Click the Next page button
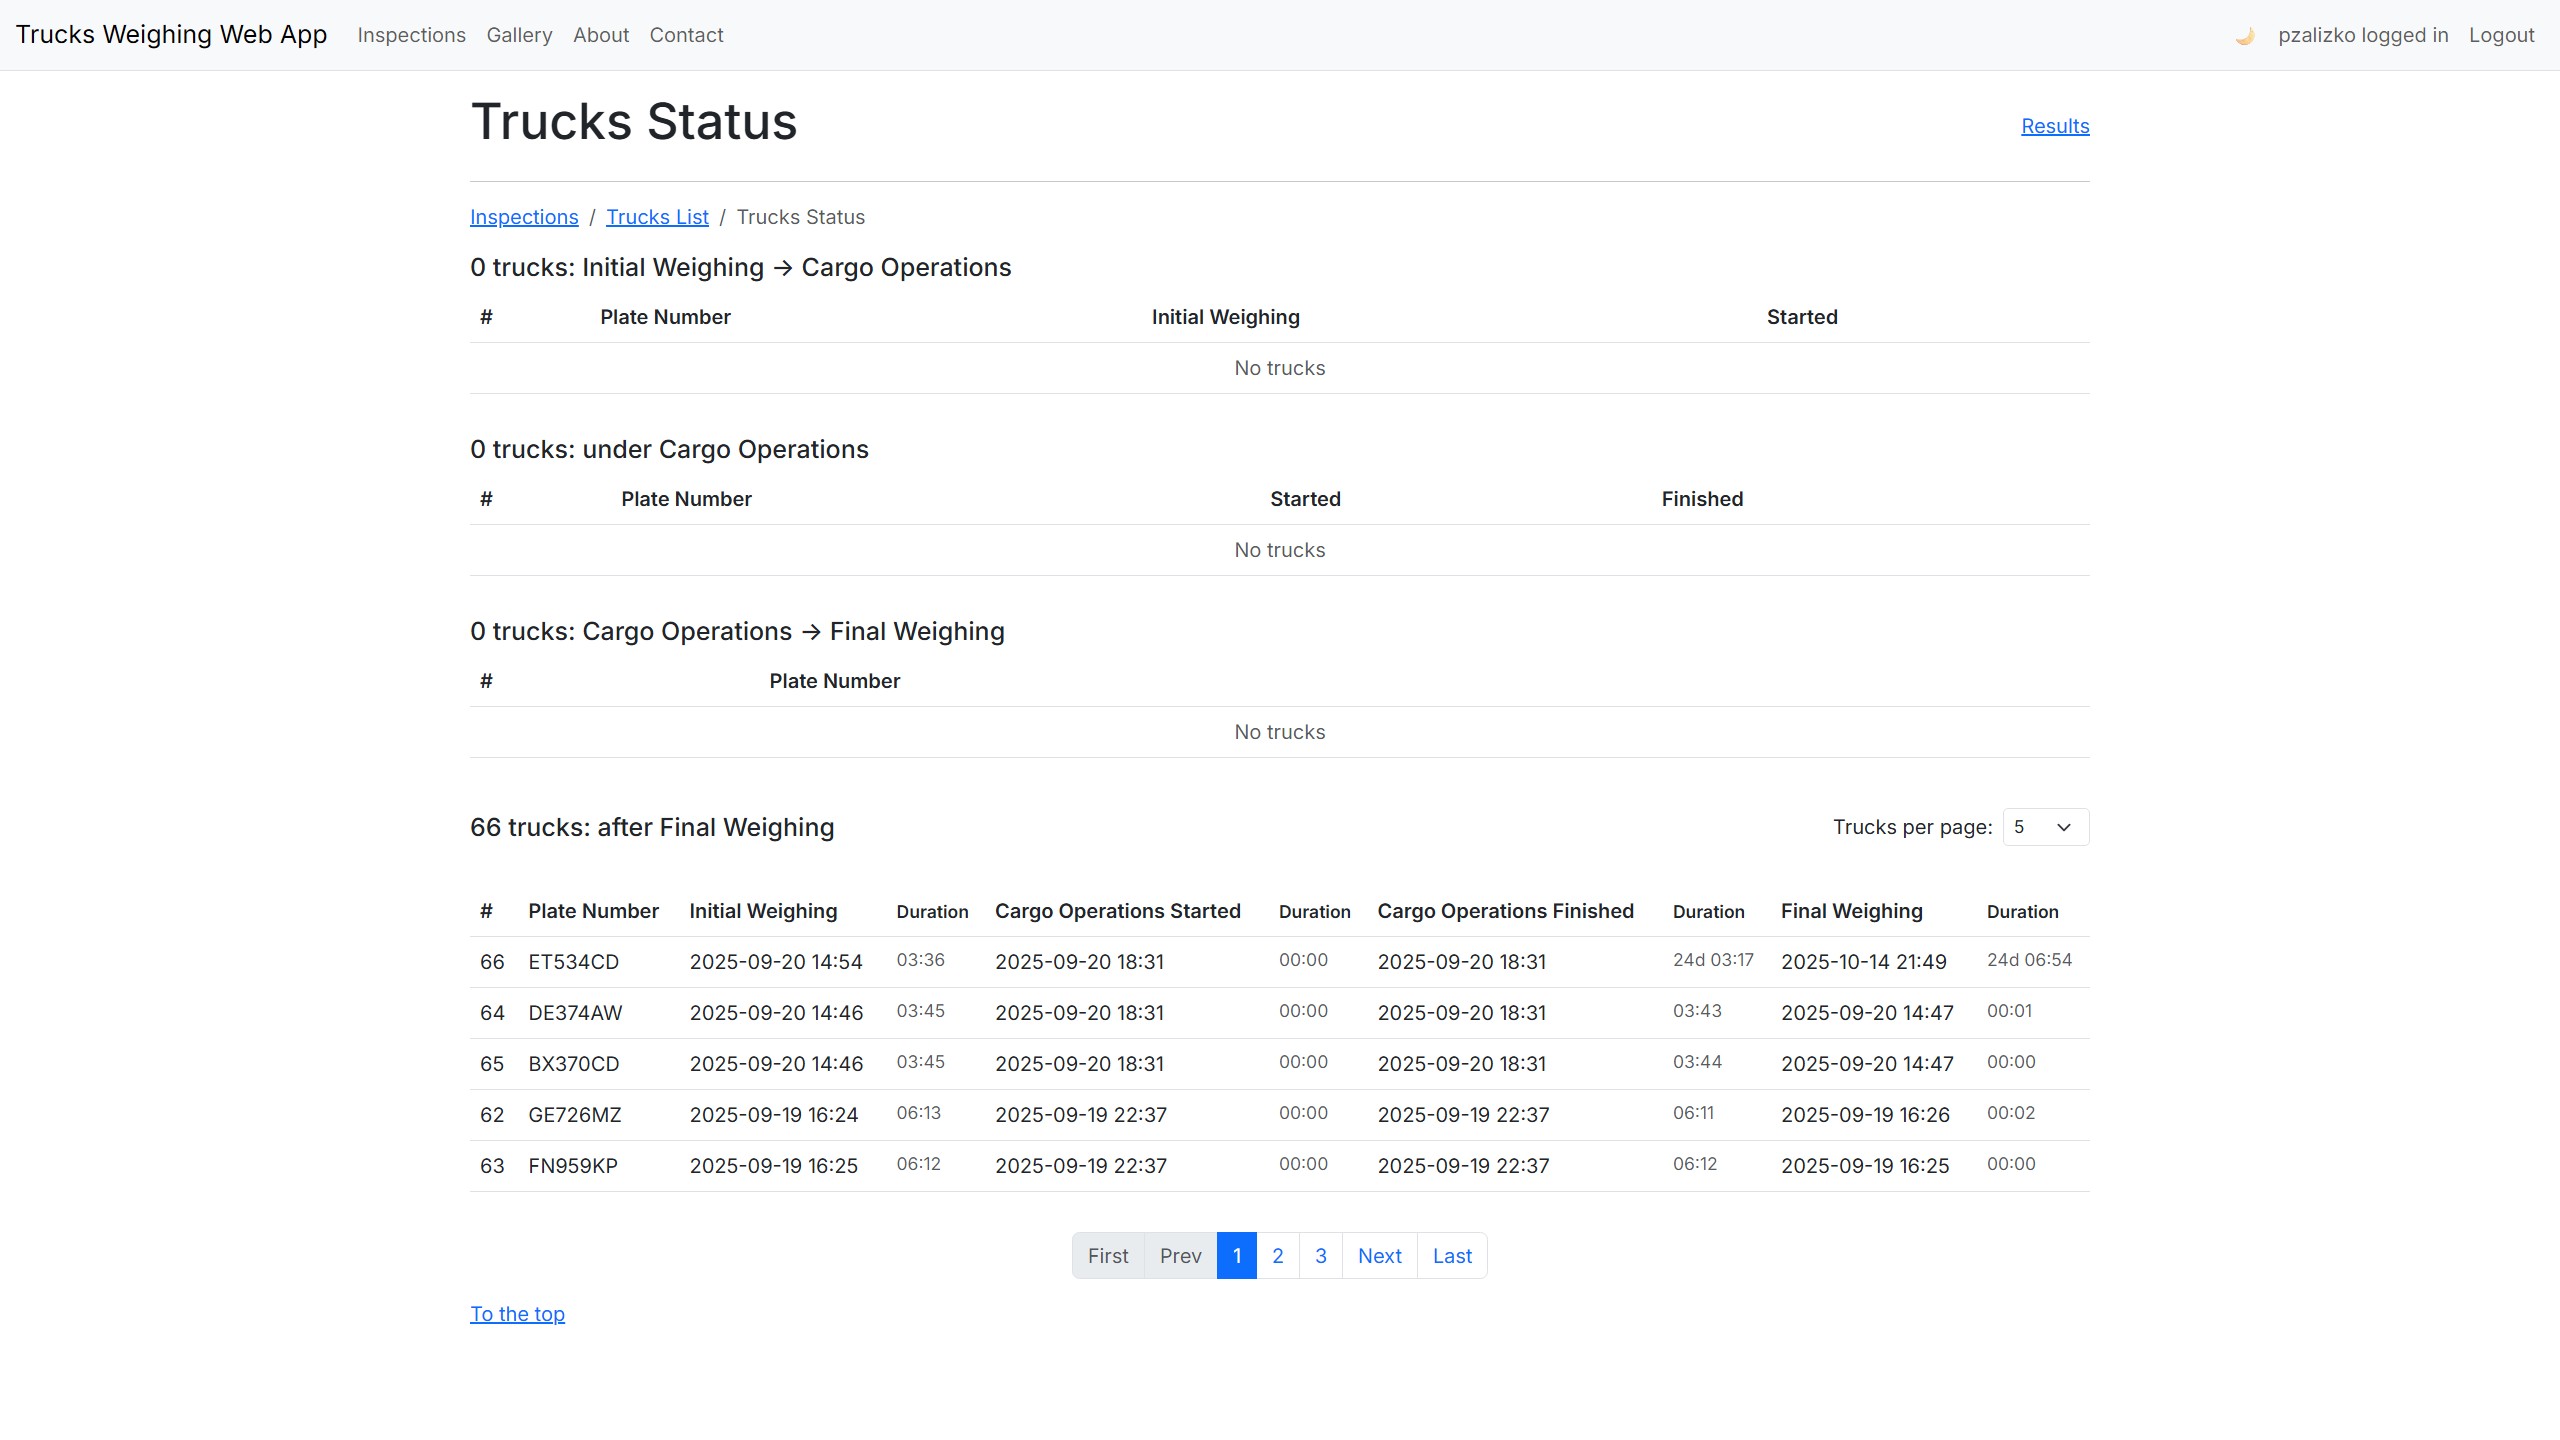 point(1379,1256)
